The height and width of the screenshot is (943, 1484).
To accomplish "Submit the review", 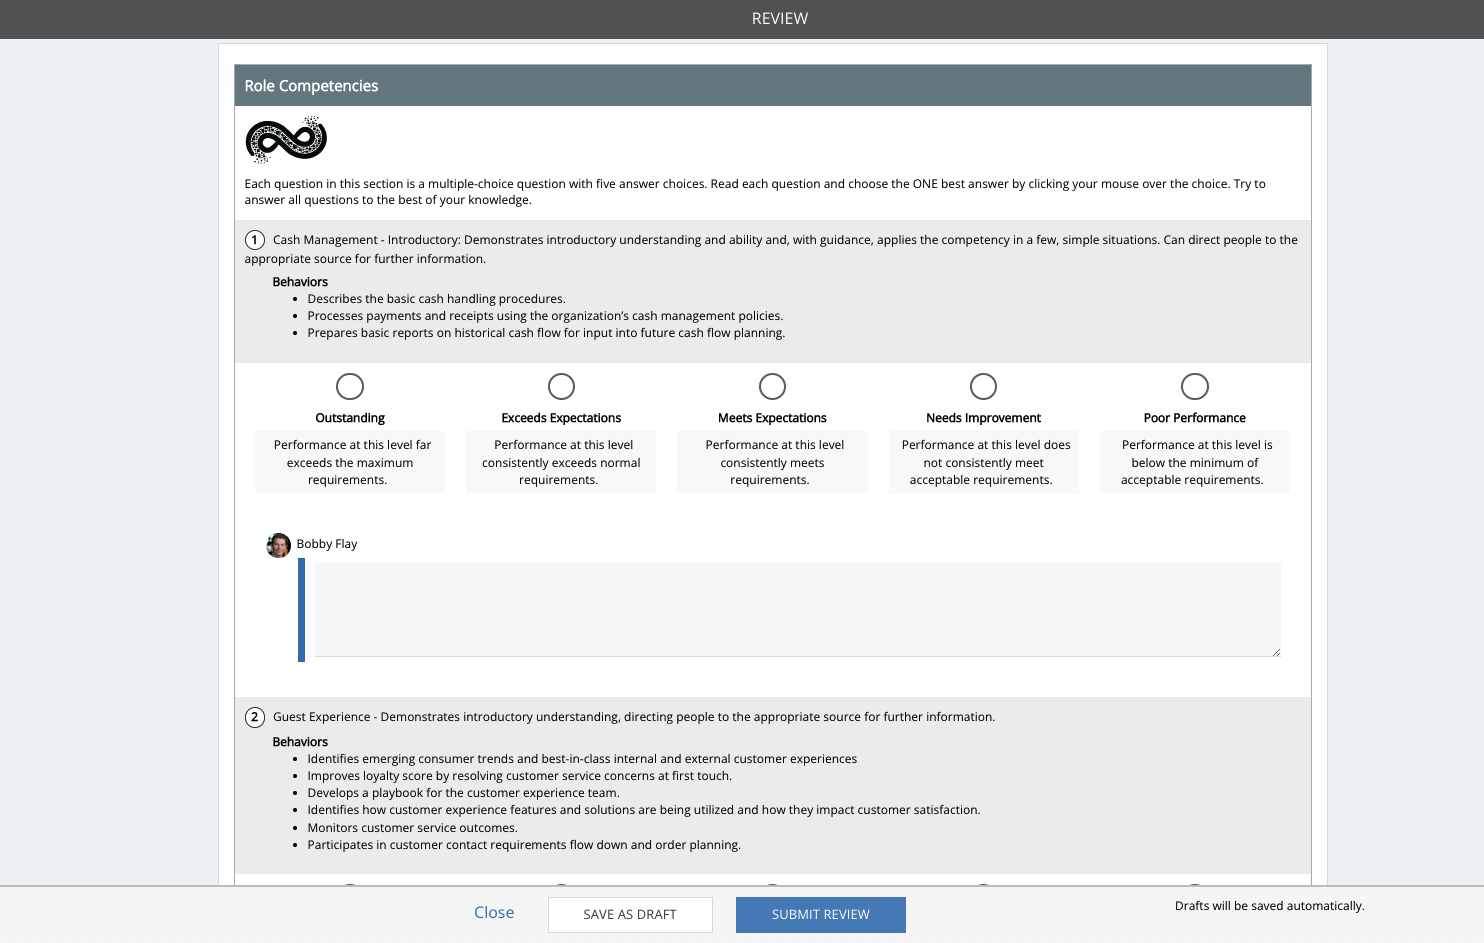I will pyautogui.click(x=821, y=915).
